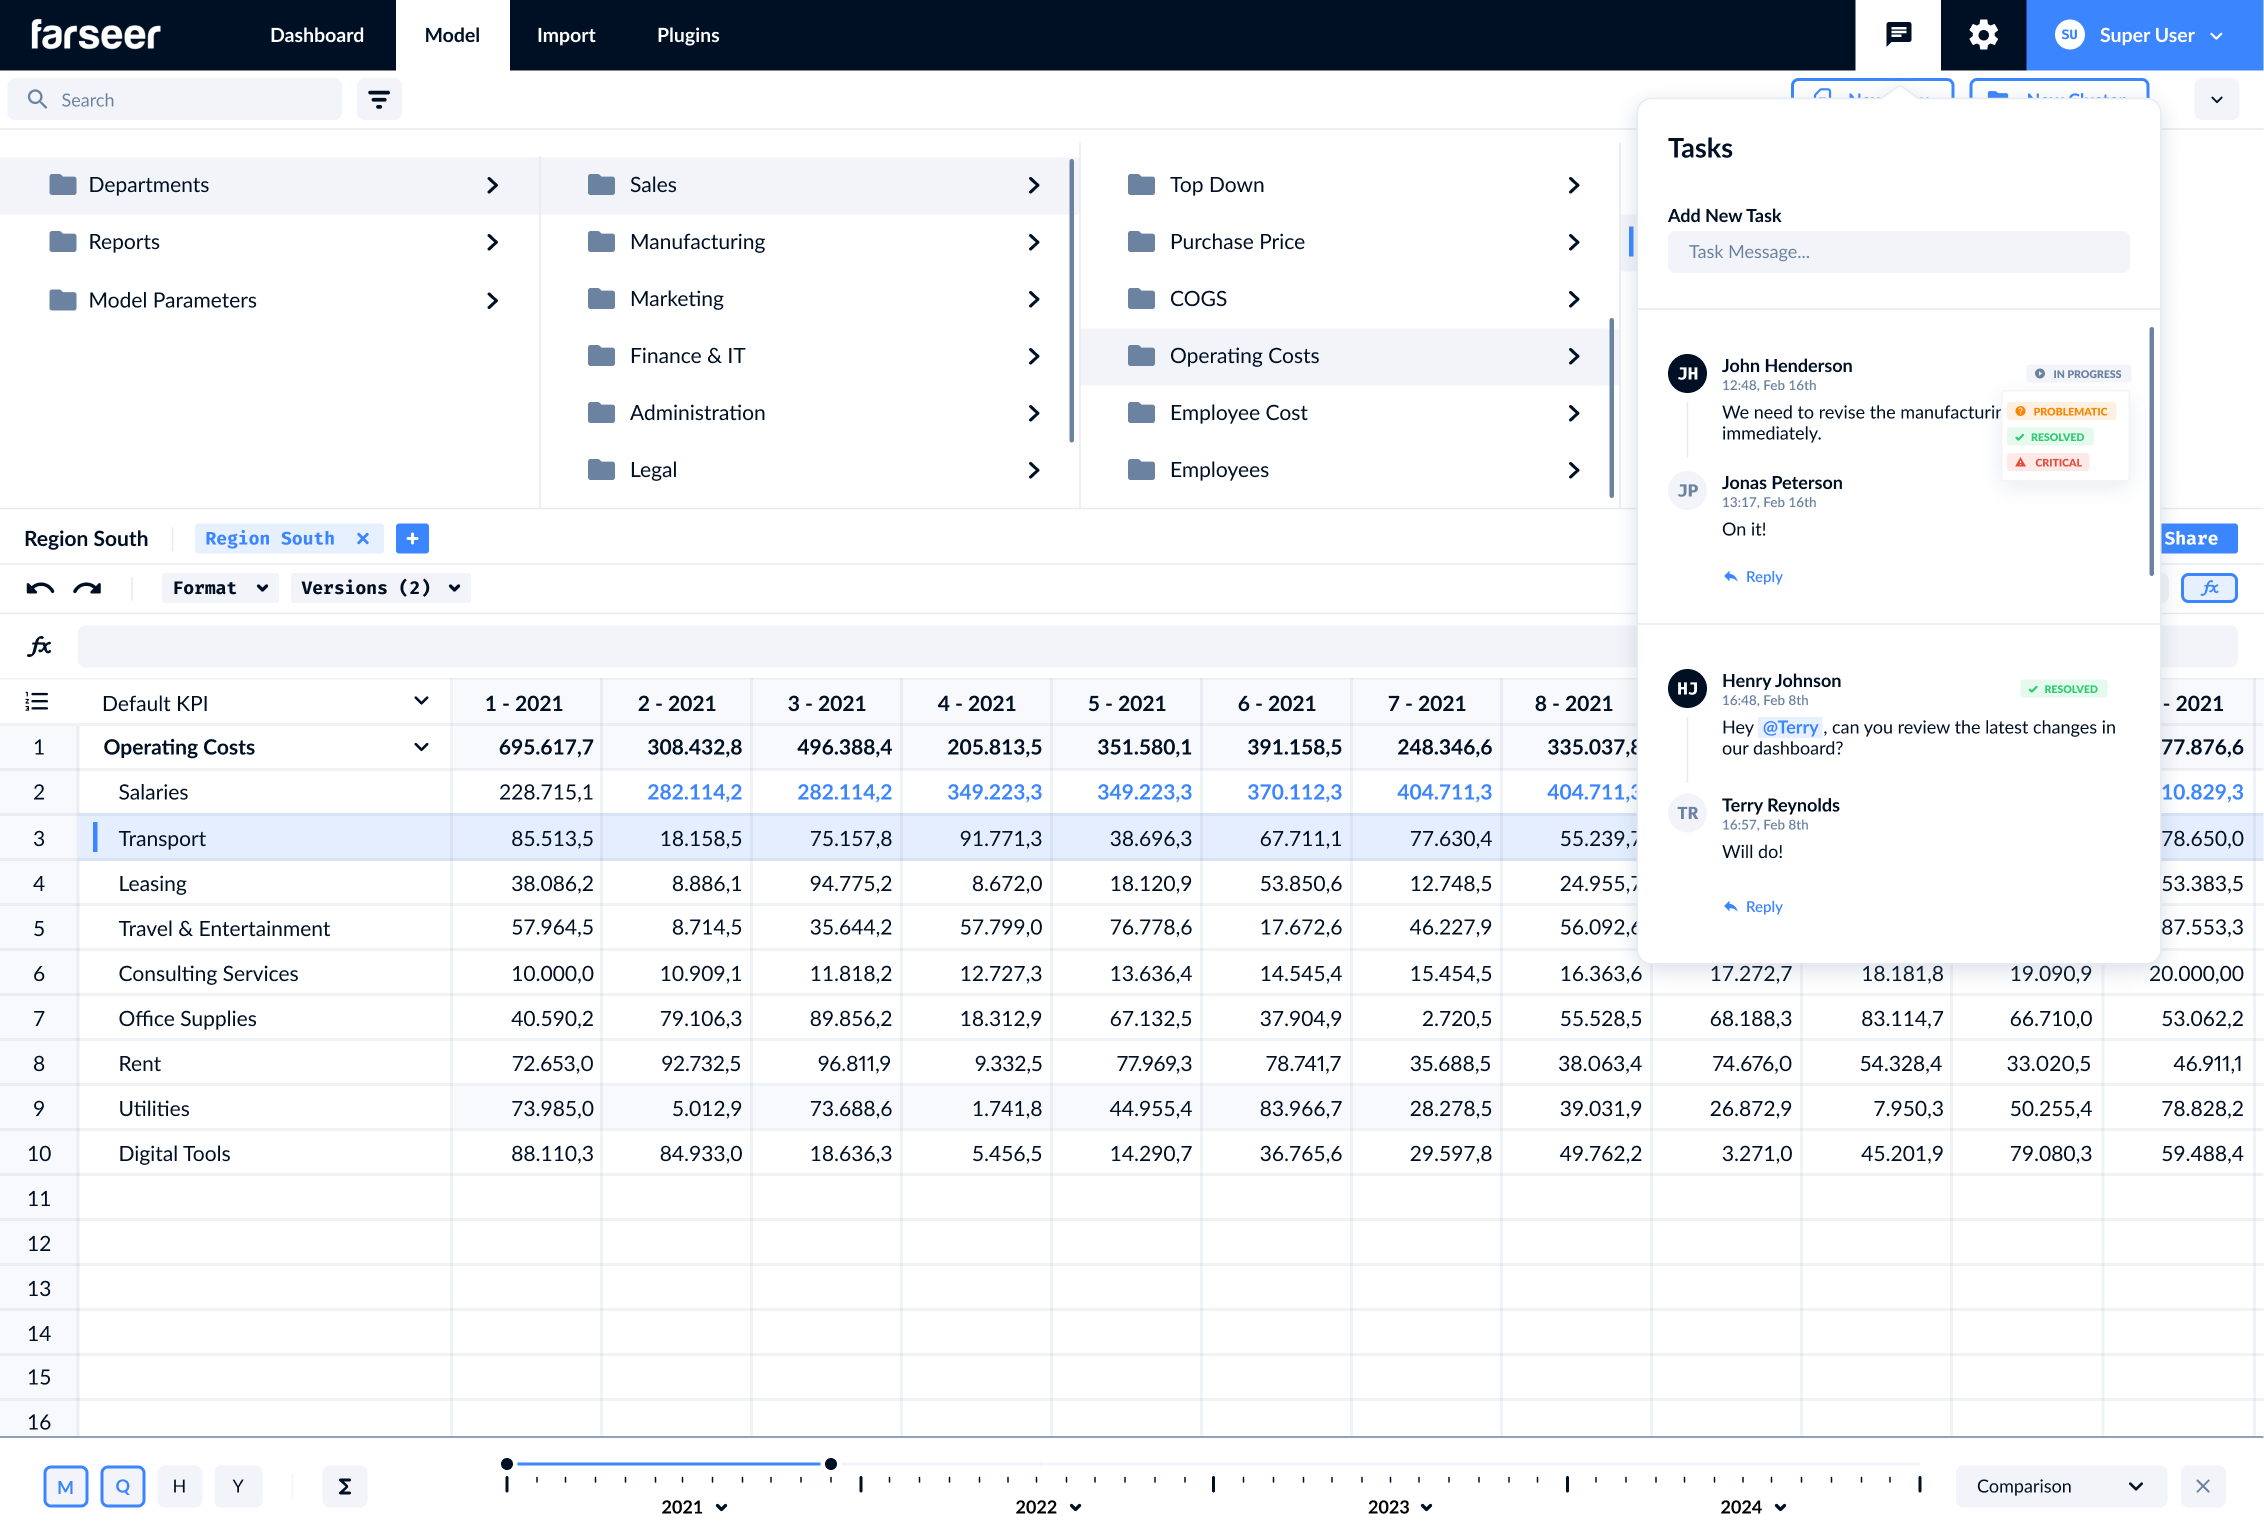Collapse the Operating Costs row group
The image size is (2264, 1536).
(421, 747)
